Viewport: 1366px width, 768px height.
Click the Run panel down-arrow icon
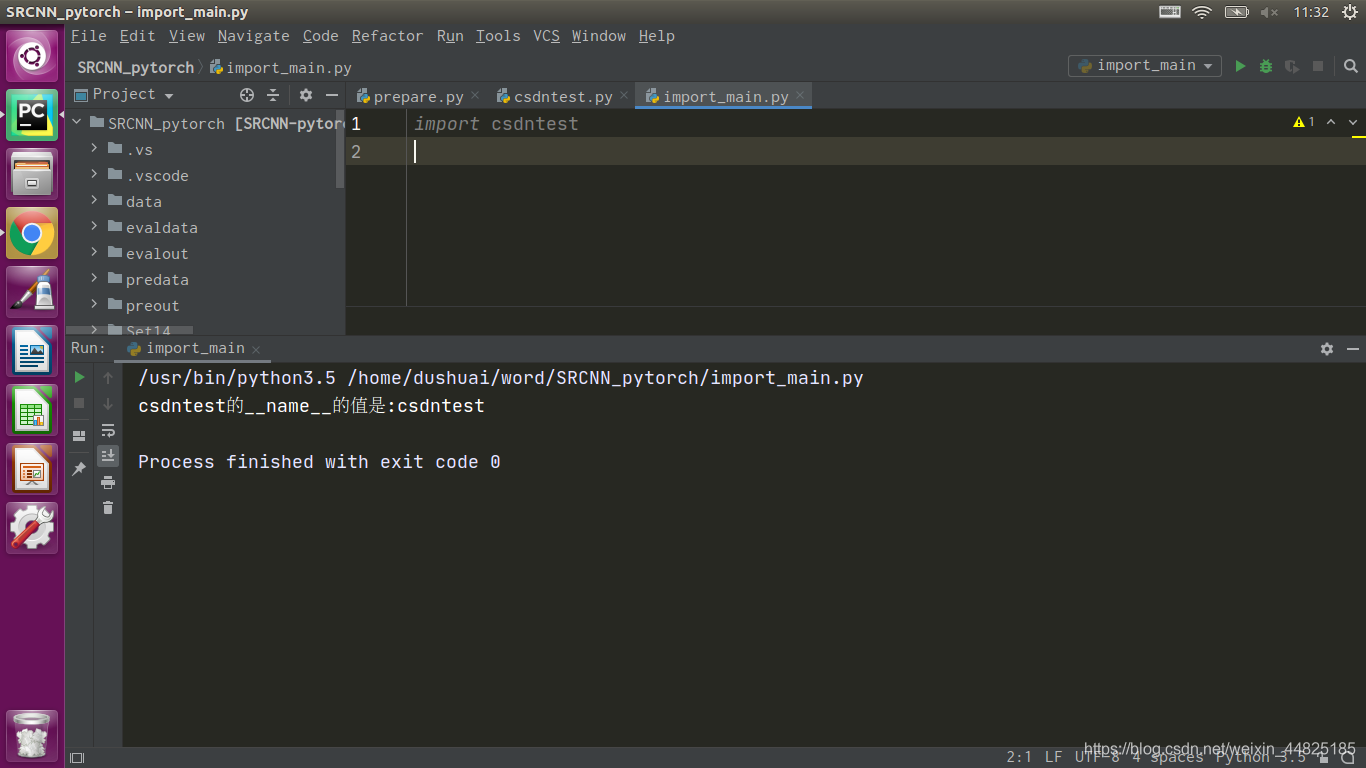108,404
